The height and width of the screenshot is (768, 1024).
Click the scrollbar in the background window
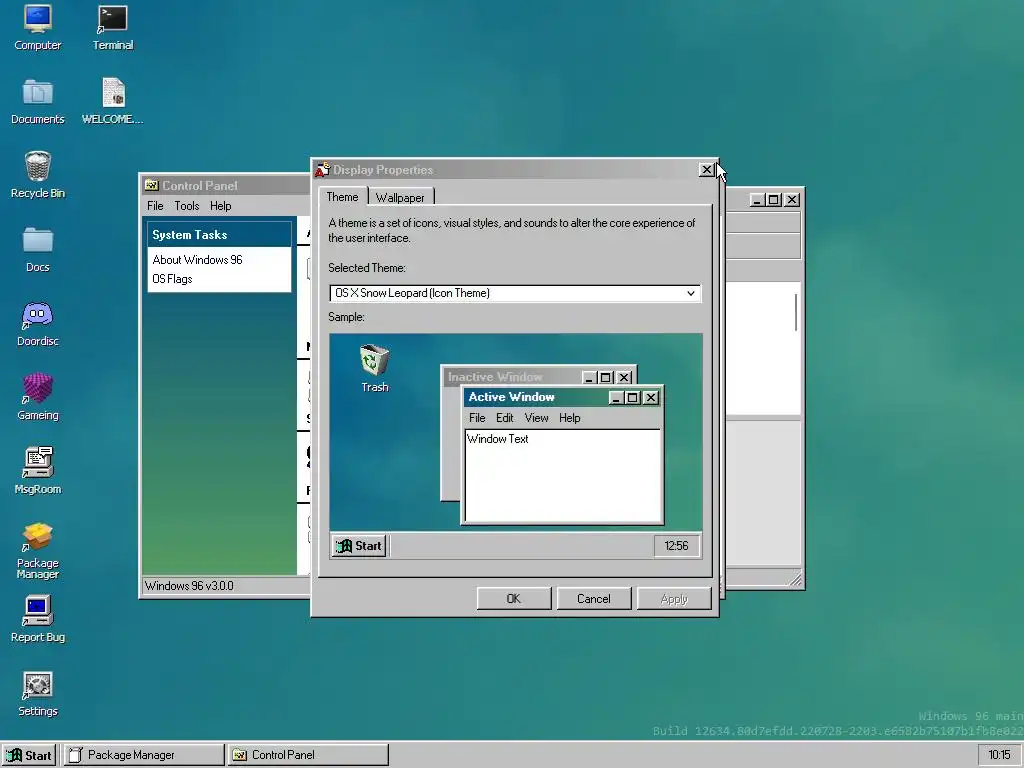click(x=795, y=312)
